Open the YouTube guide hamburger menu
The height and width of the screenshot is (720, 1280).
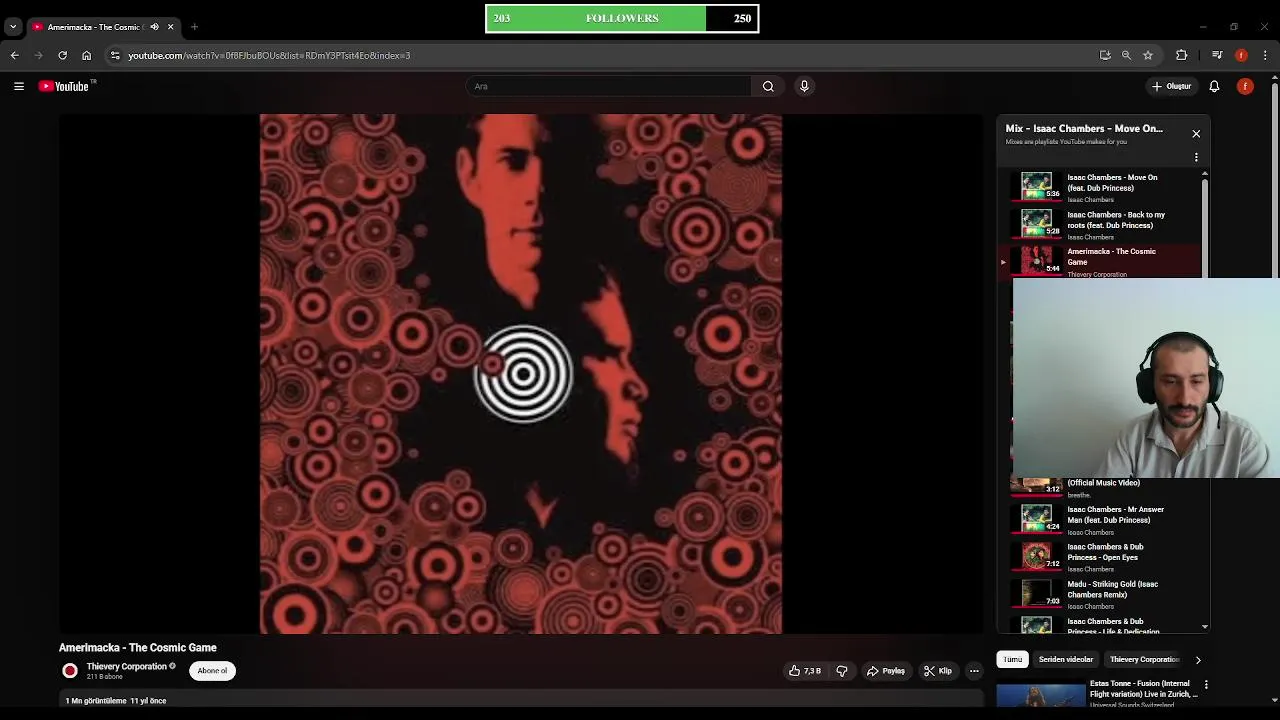[x=18, y=86]
